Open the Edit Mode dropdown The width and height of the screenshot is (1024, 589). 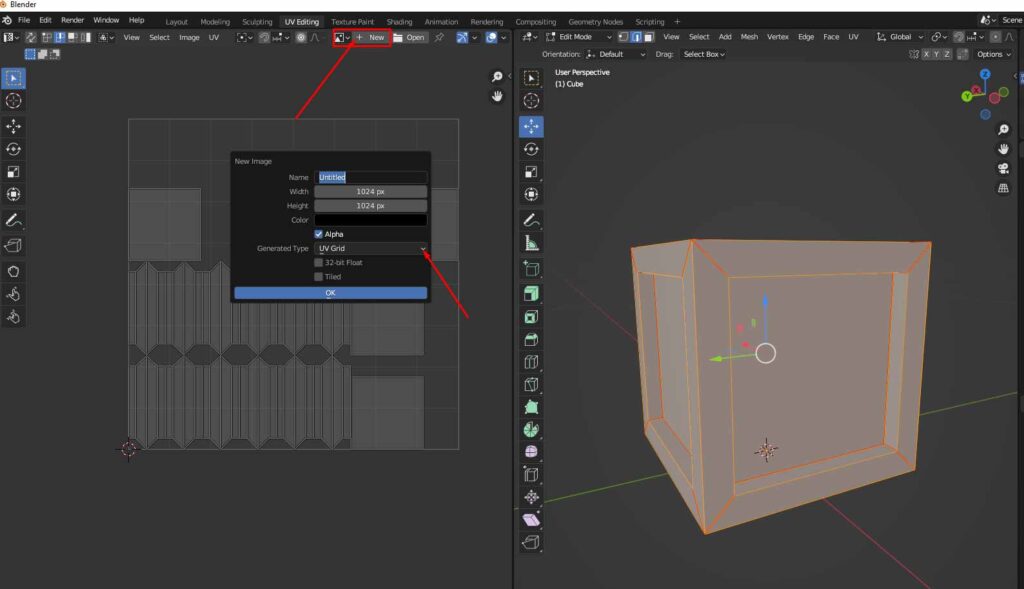pyautogui.click(x=579, y=37)
